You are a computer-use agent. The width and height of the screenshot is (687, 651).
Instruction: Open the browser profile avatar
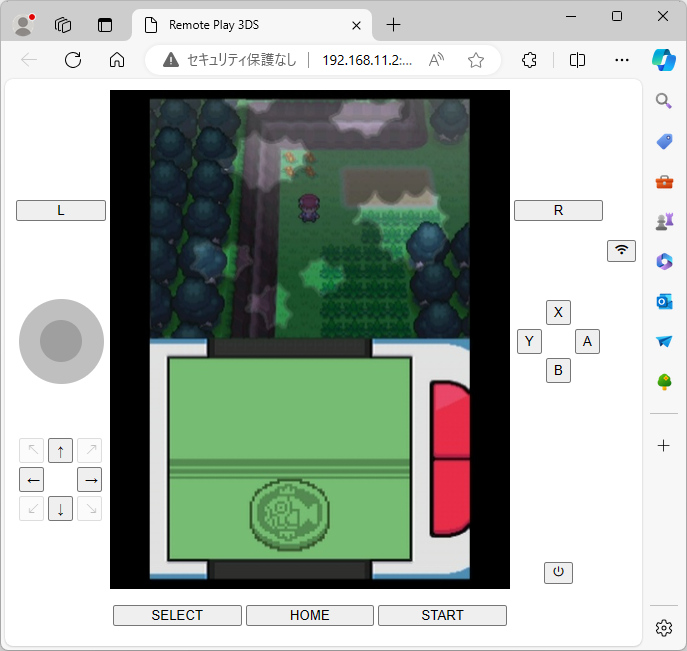(x=24, y=25)
